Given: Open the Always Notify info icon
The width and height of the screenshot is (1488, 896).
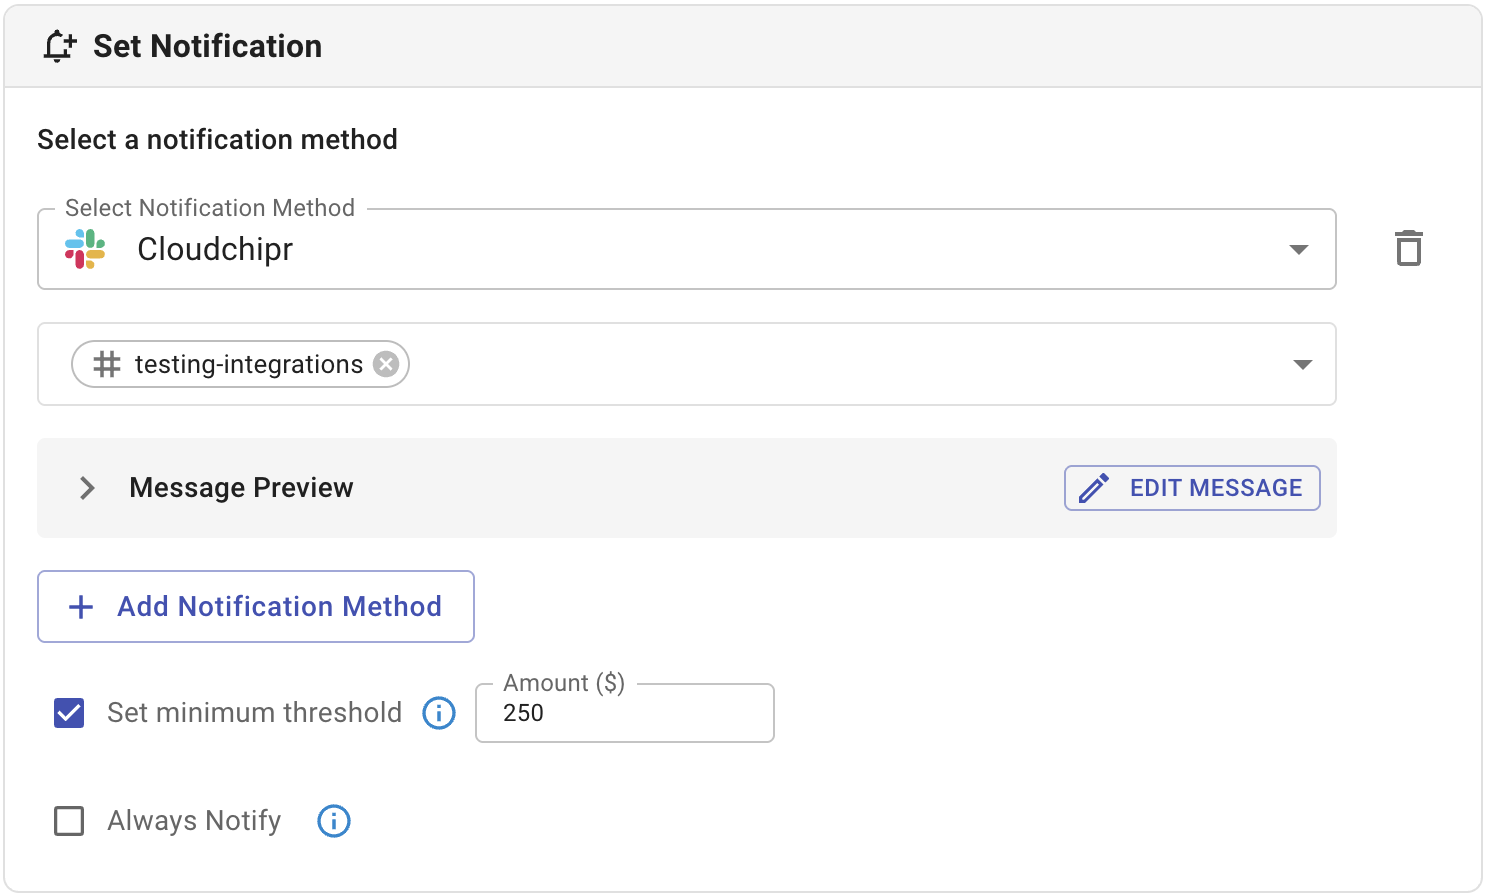Looking at the screenshot, I should tap(334, 821).
